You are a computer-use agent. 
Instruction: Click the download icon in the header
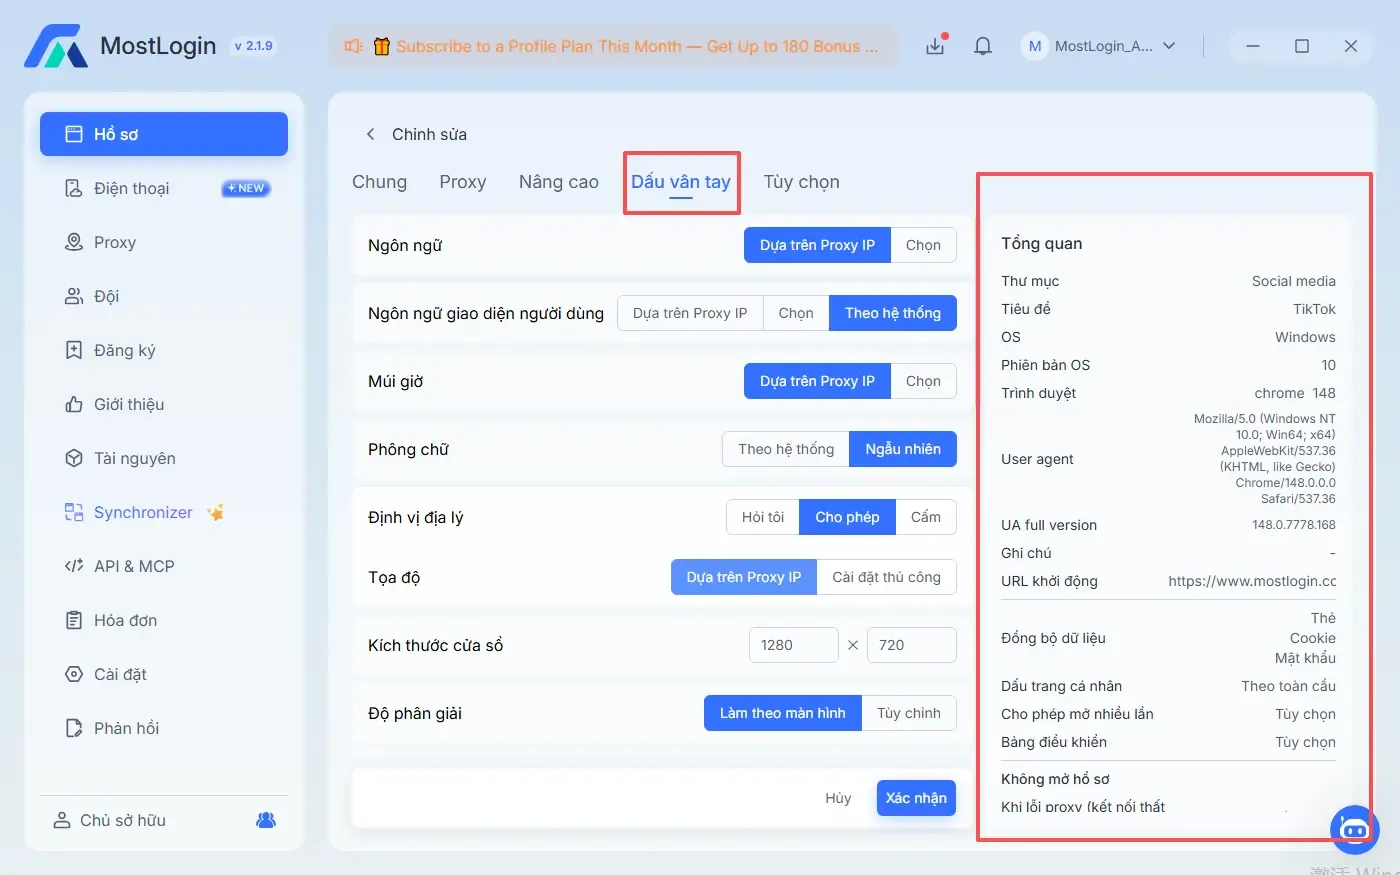935,46
